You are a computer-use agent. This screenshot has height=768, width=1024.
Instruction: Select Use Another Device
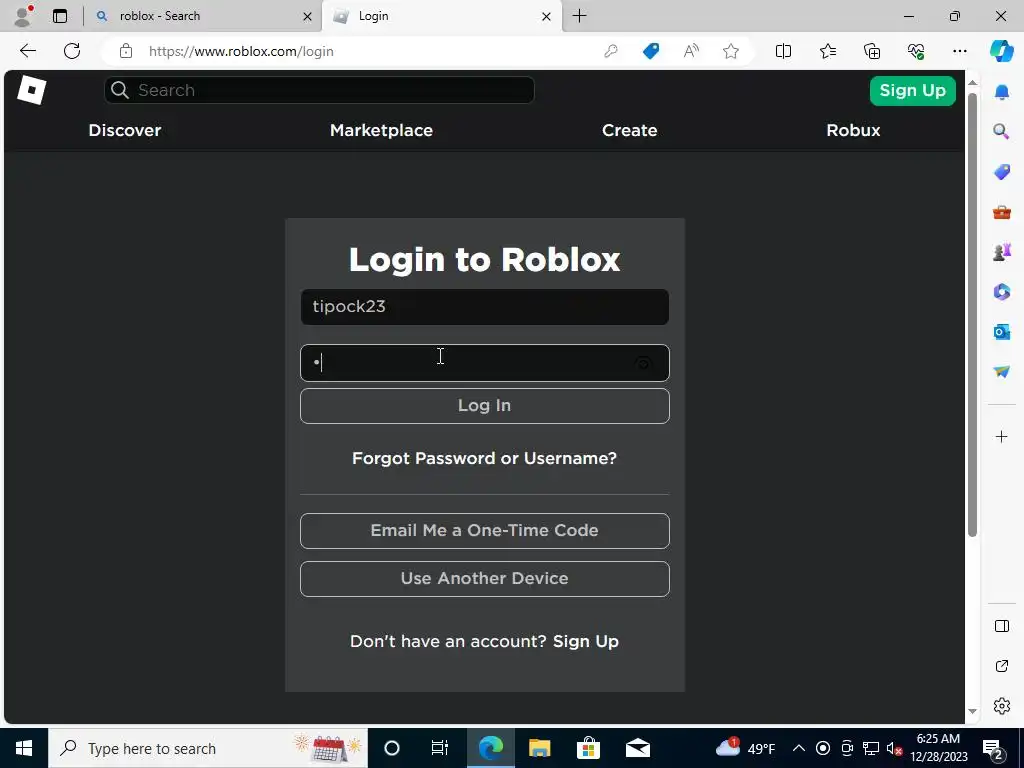(x=485, y=579)
